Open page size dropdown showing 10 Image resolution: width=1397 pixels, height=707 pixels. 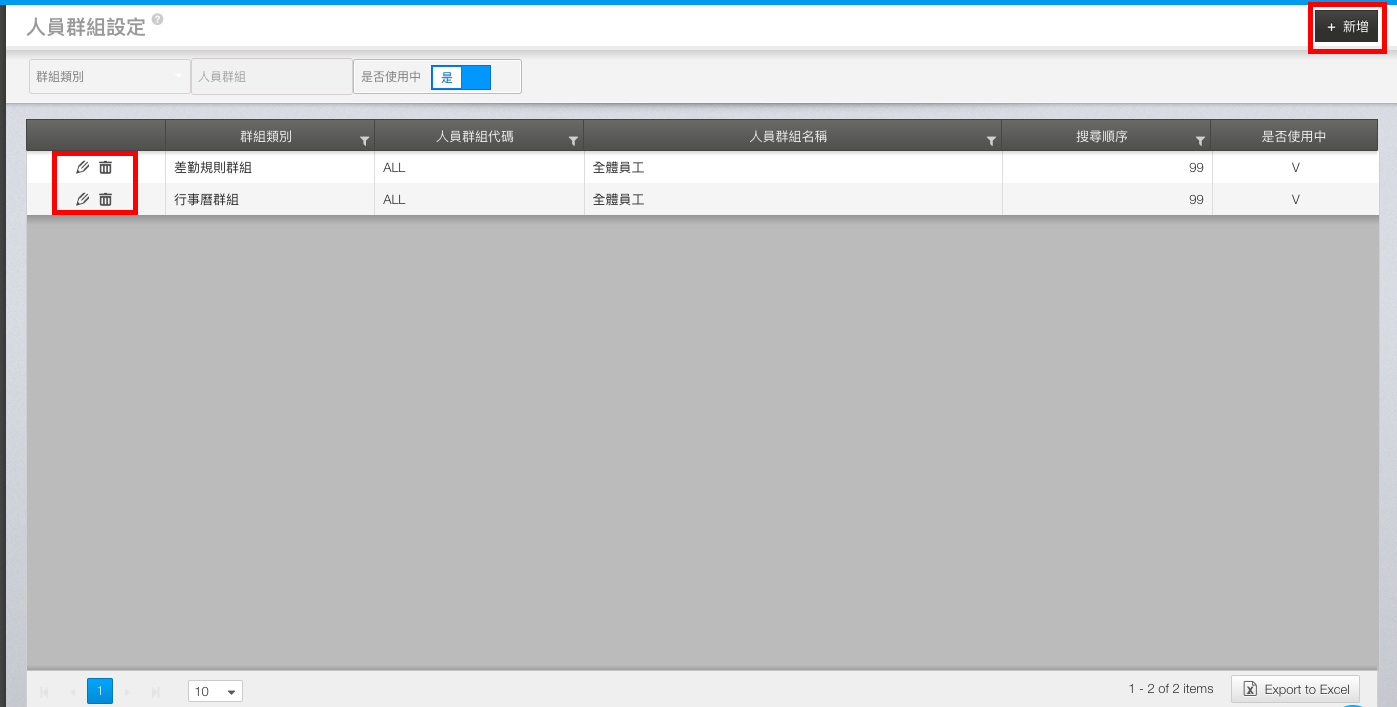point(215,691)
